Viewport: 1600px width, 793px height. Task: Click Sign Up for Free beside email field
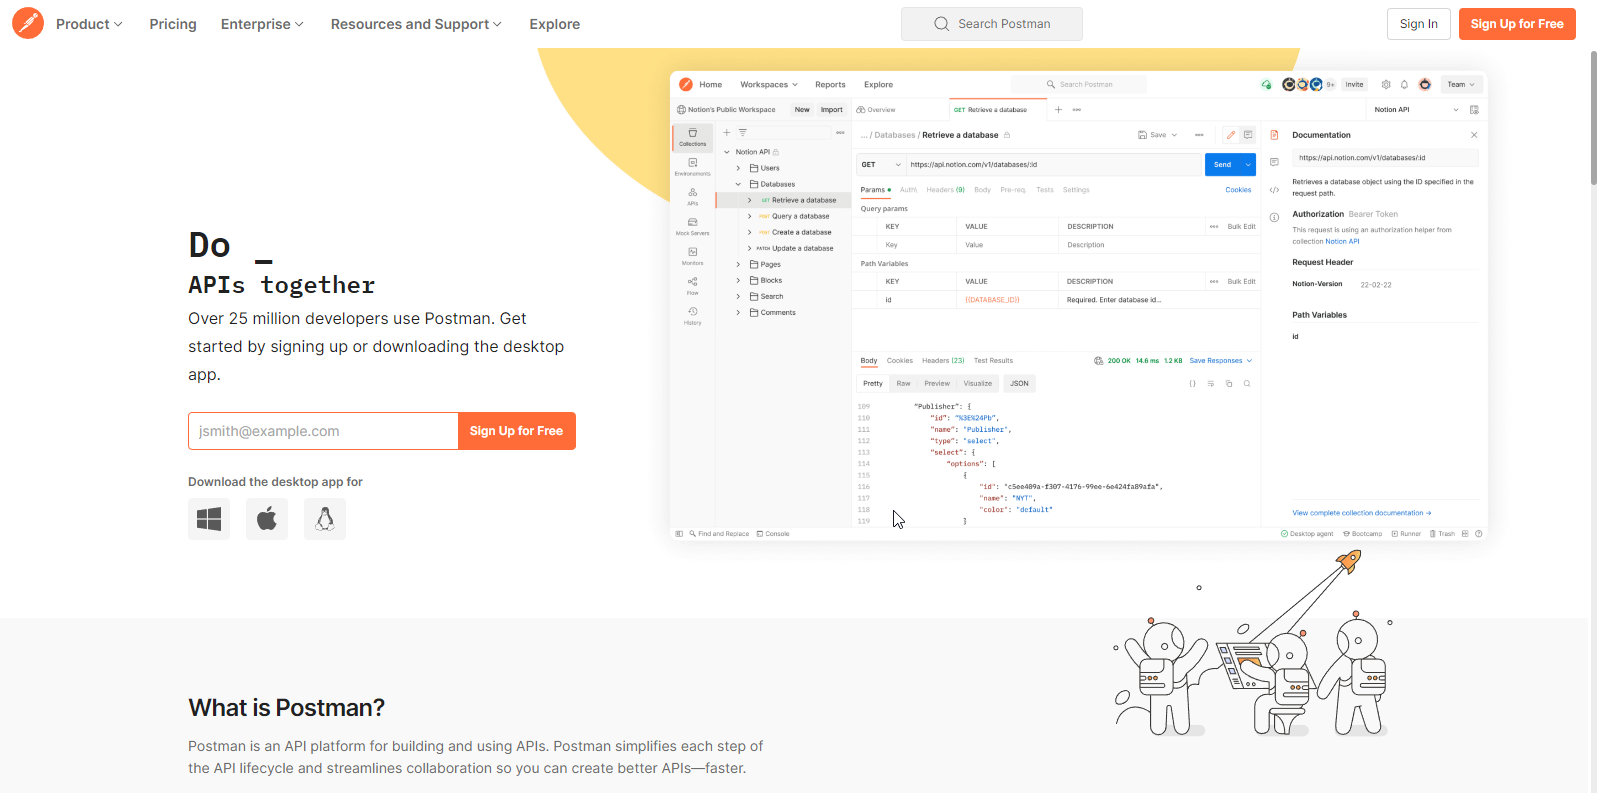[x=517, y=431]
